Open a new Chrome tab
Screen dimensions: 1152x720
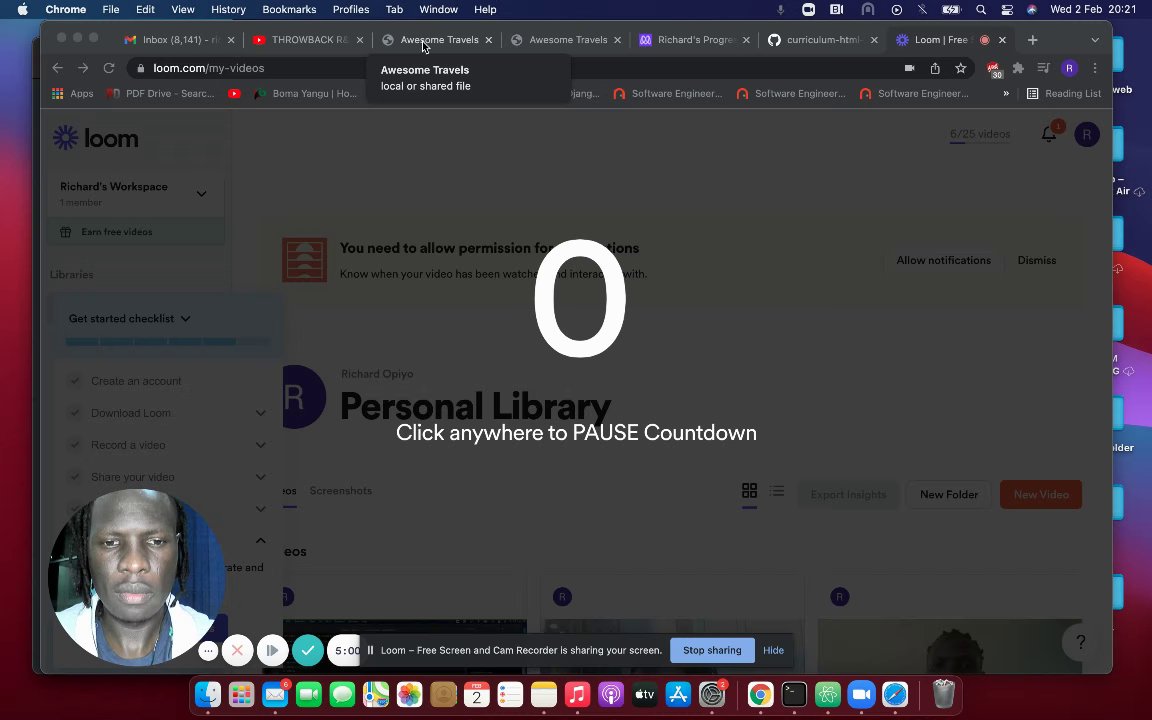1032,40
